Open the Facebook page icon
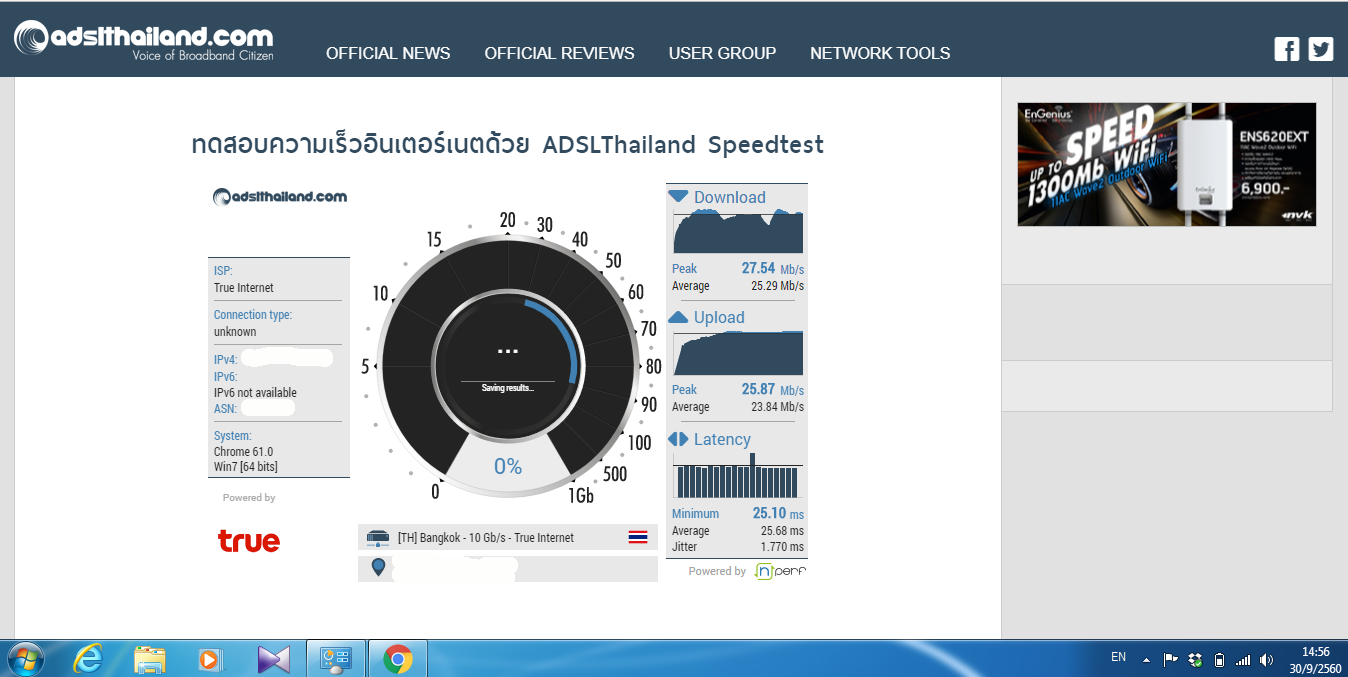The width and height of the screenshot is (1348, 677). [x=1286, y=49]
